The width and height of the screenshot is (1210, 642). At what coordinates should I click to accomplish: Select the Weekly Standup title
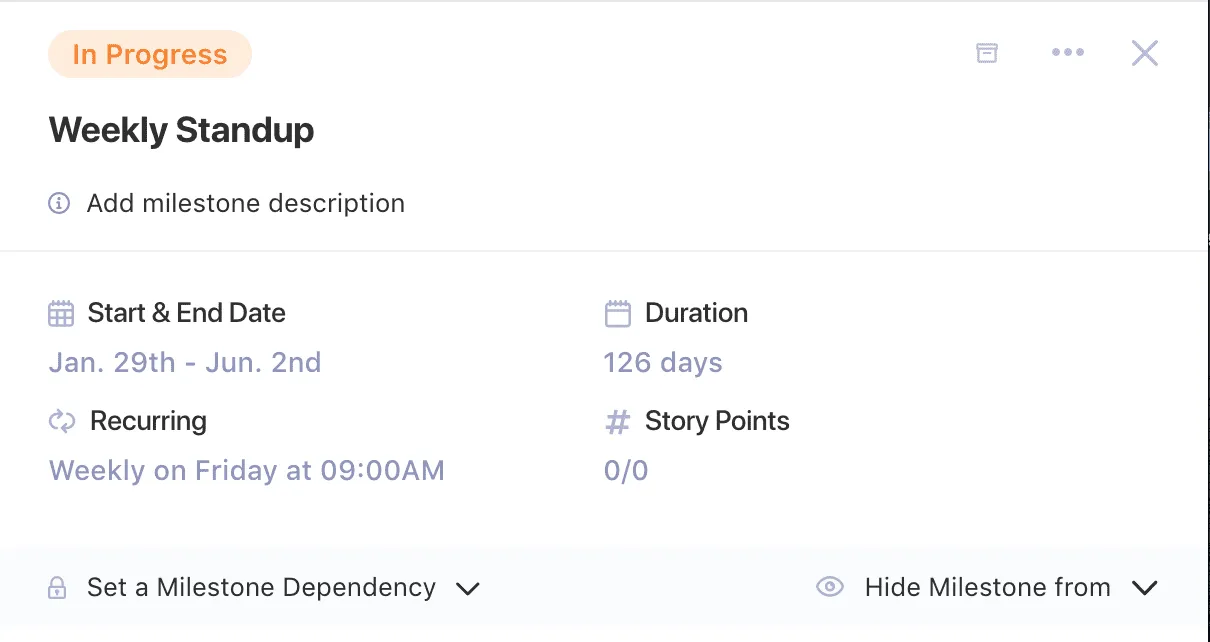181,130
